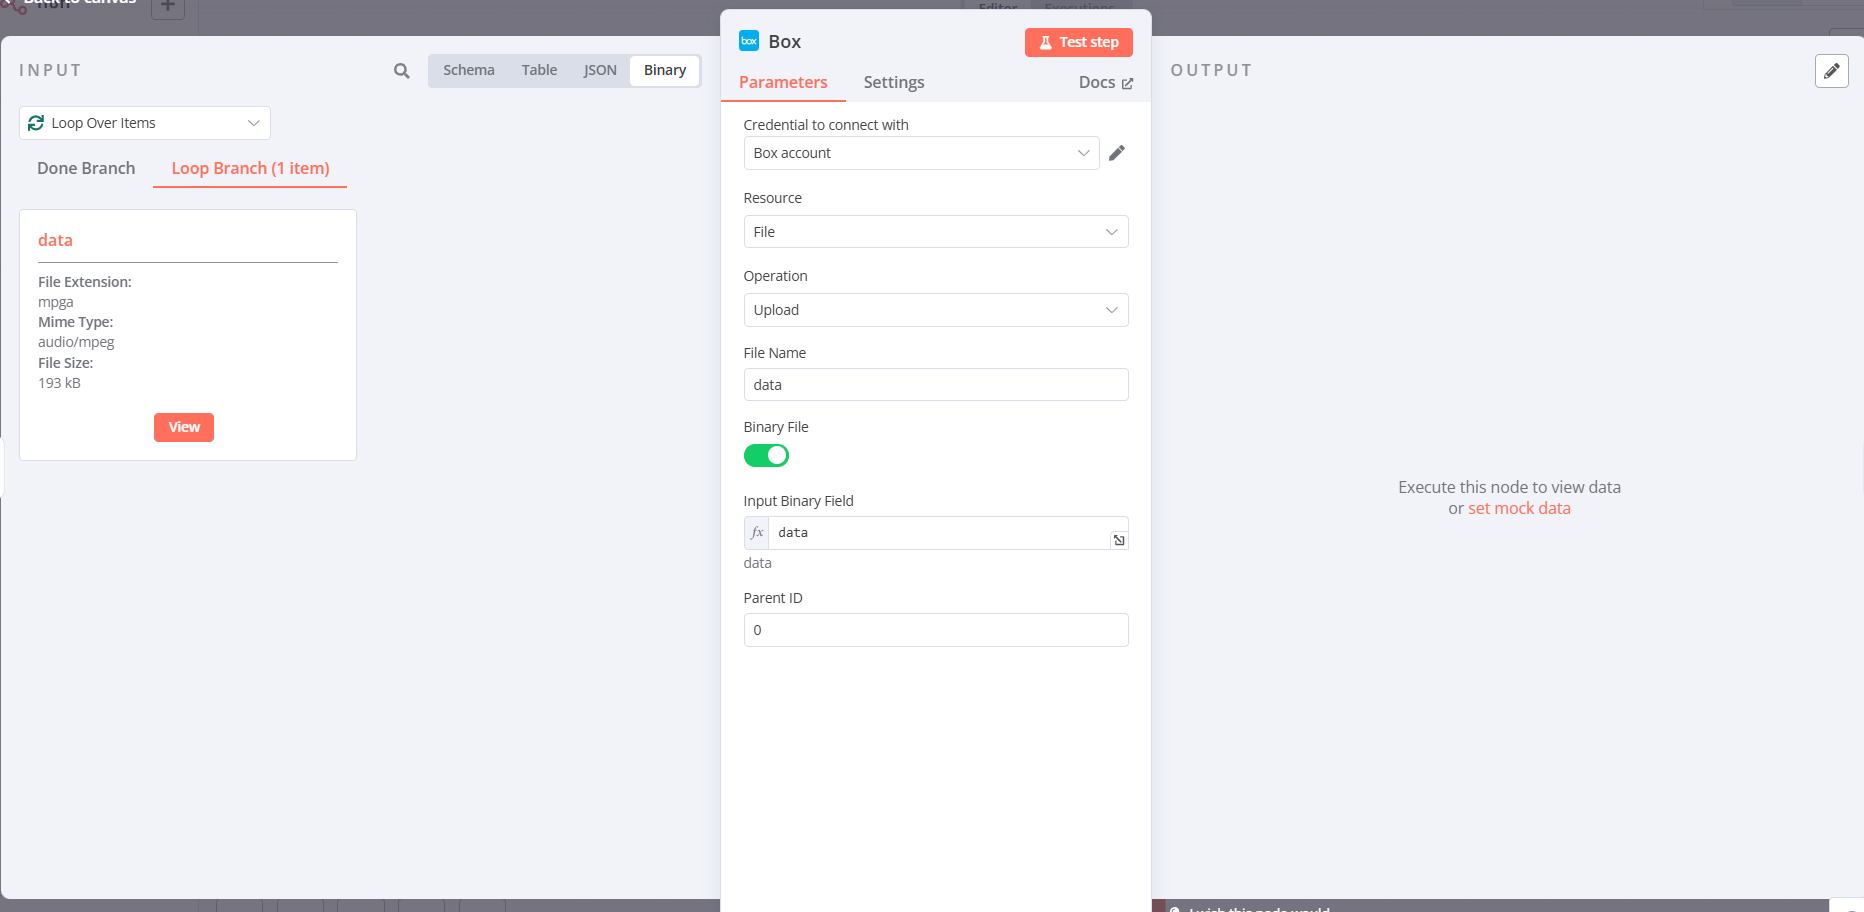The height and width of the screenshot is (912, 1864).
Task: Open expression editor for Input Binary Field
Action: coord(1119,541)
